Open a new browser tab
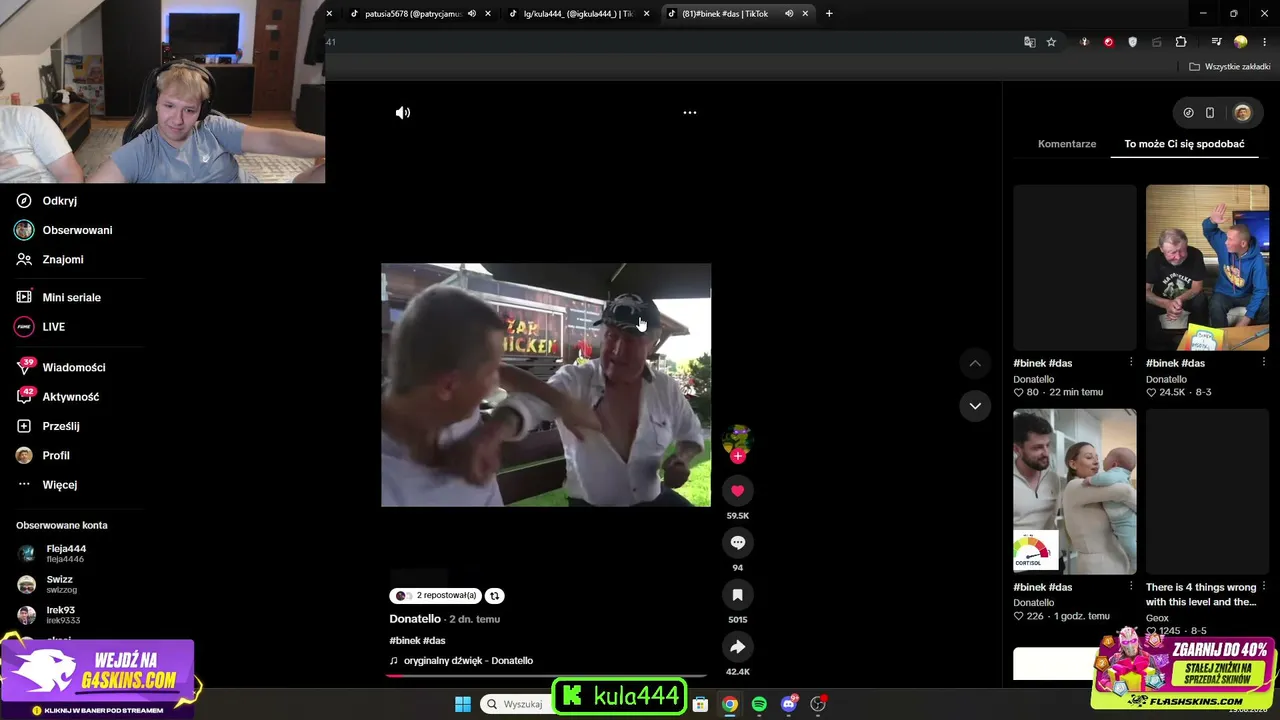The height and width of the screenshot is (720, 1280). pos(829,14)
